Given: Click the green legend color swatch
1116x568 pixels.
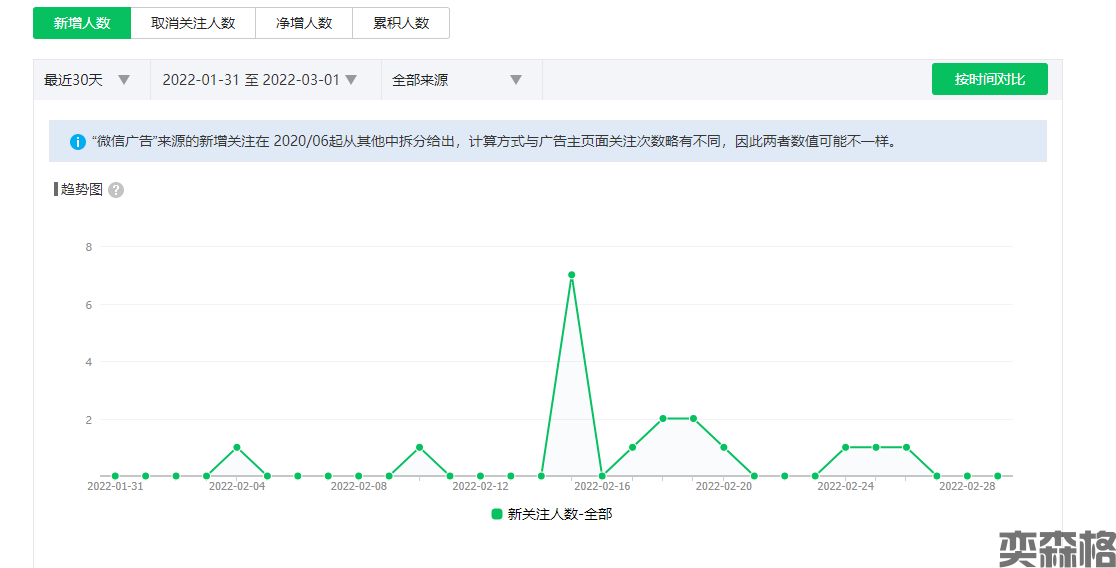Looking at the screenshot, I should 496,514.
